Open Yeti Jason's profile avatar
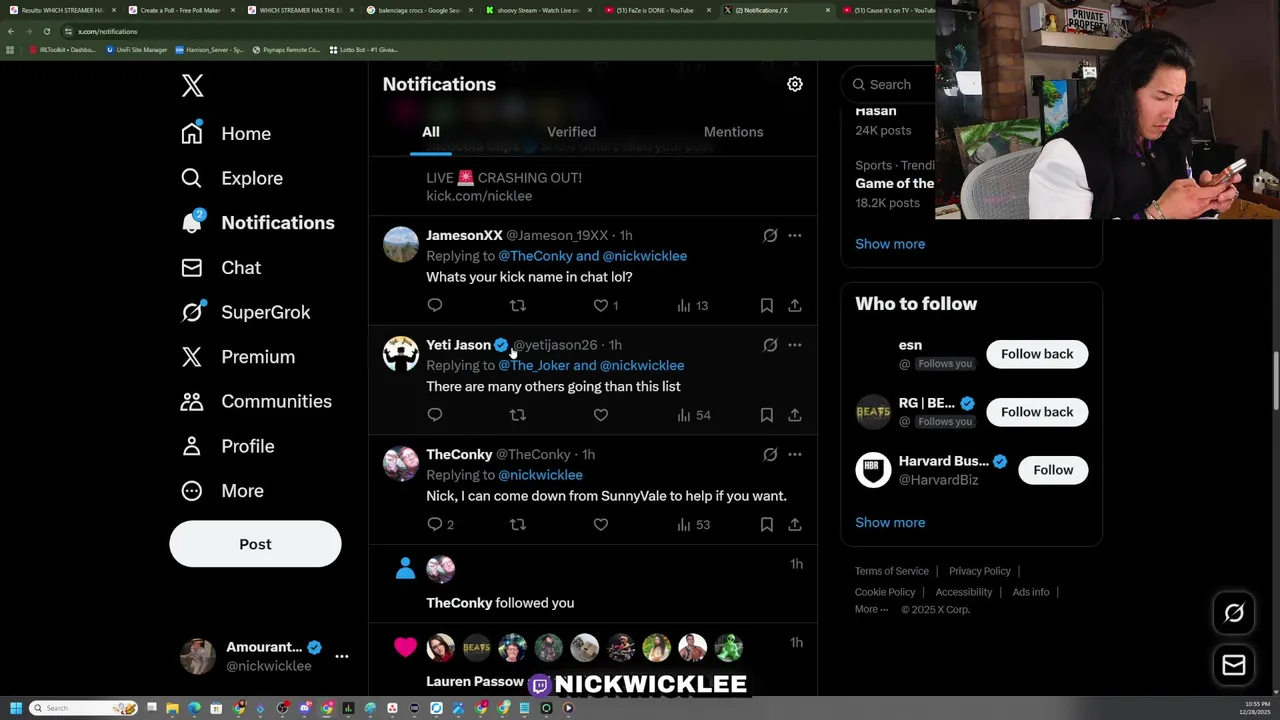This screenshot has width=1280, height=720. click(401, 354)
